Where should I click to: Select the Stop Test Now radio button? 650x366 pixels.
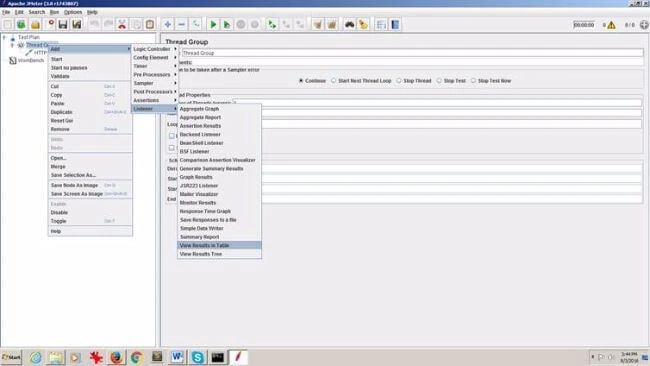tap(473, 81)
